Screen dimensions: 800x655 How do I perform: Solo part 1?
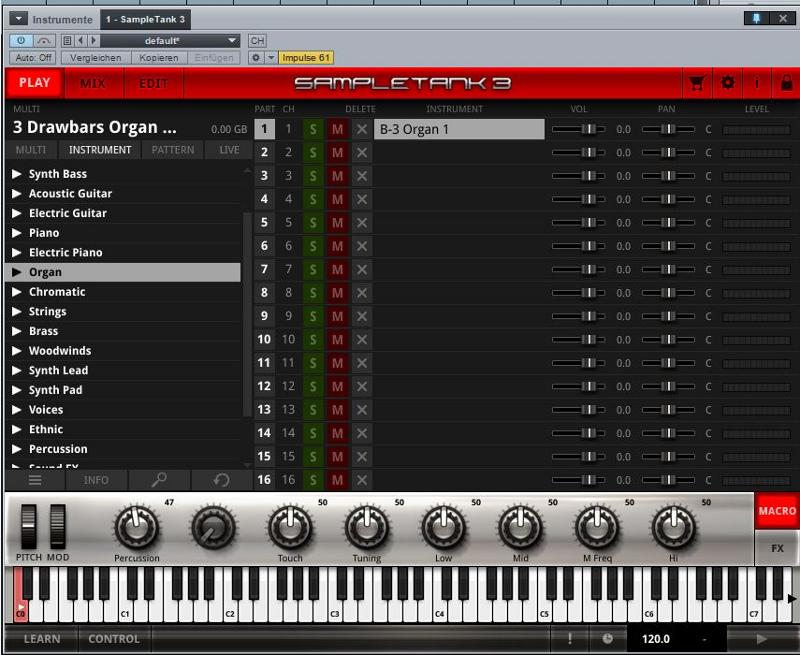pyautogui.click(x=313, y=130)
